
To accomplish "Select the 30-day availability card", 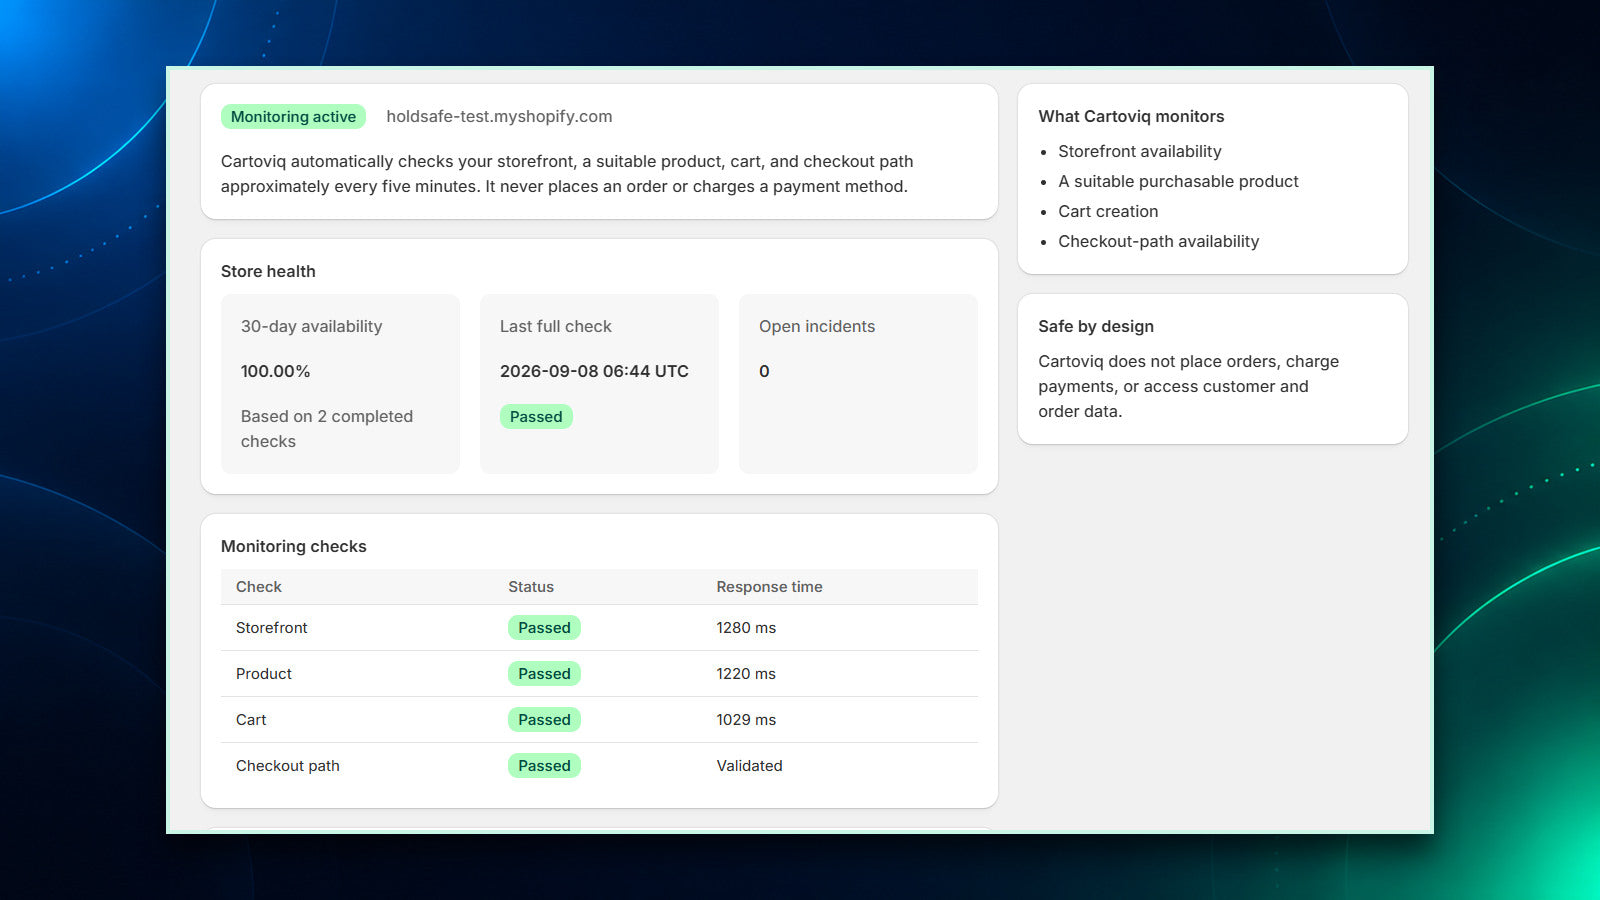I will 340,384.
